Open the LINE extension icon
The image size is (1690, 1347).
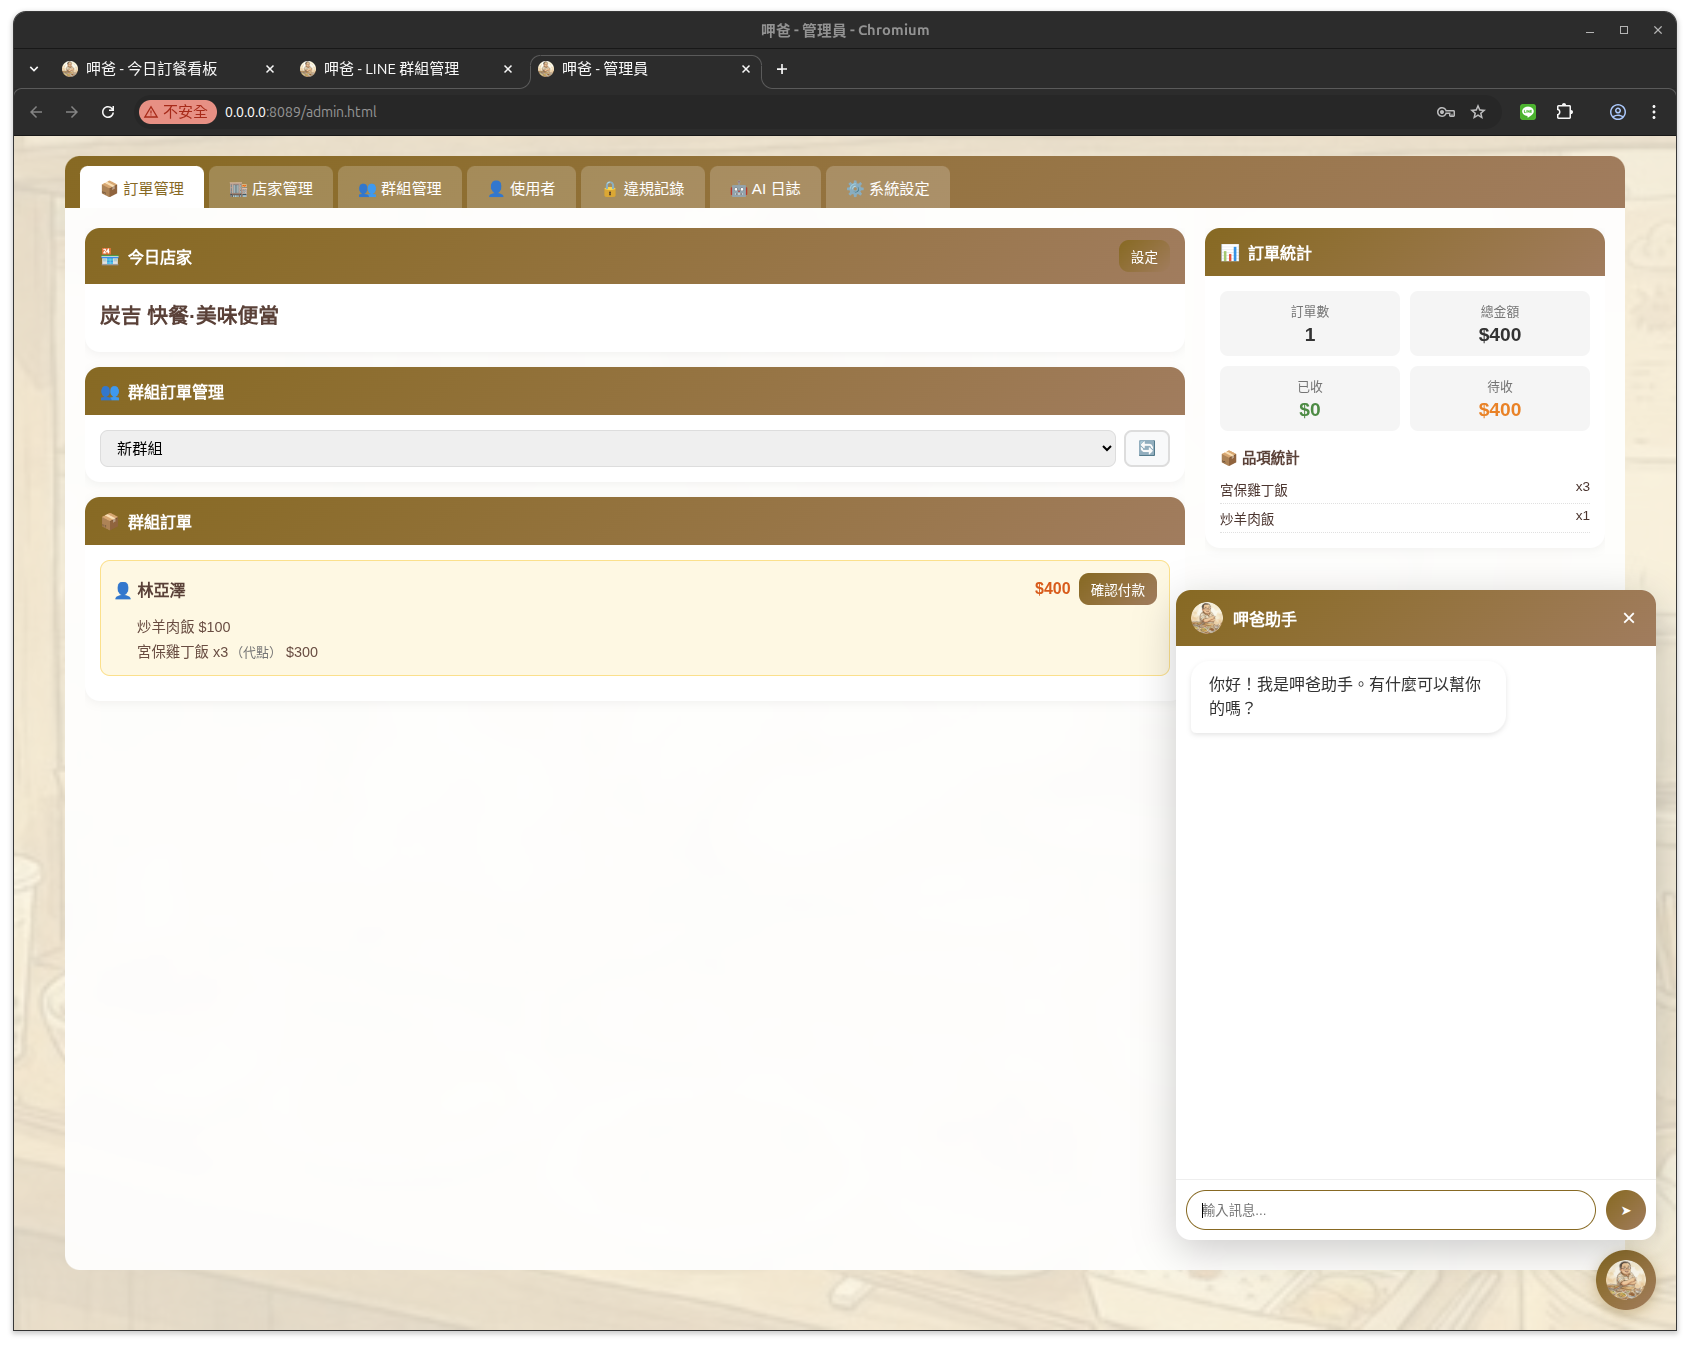pyautogui.click(x=1527, y=112)
